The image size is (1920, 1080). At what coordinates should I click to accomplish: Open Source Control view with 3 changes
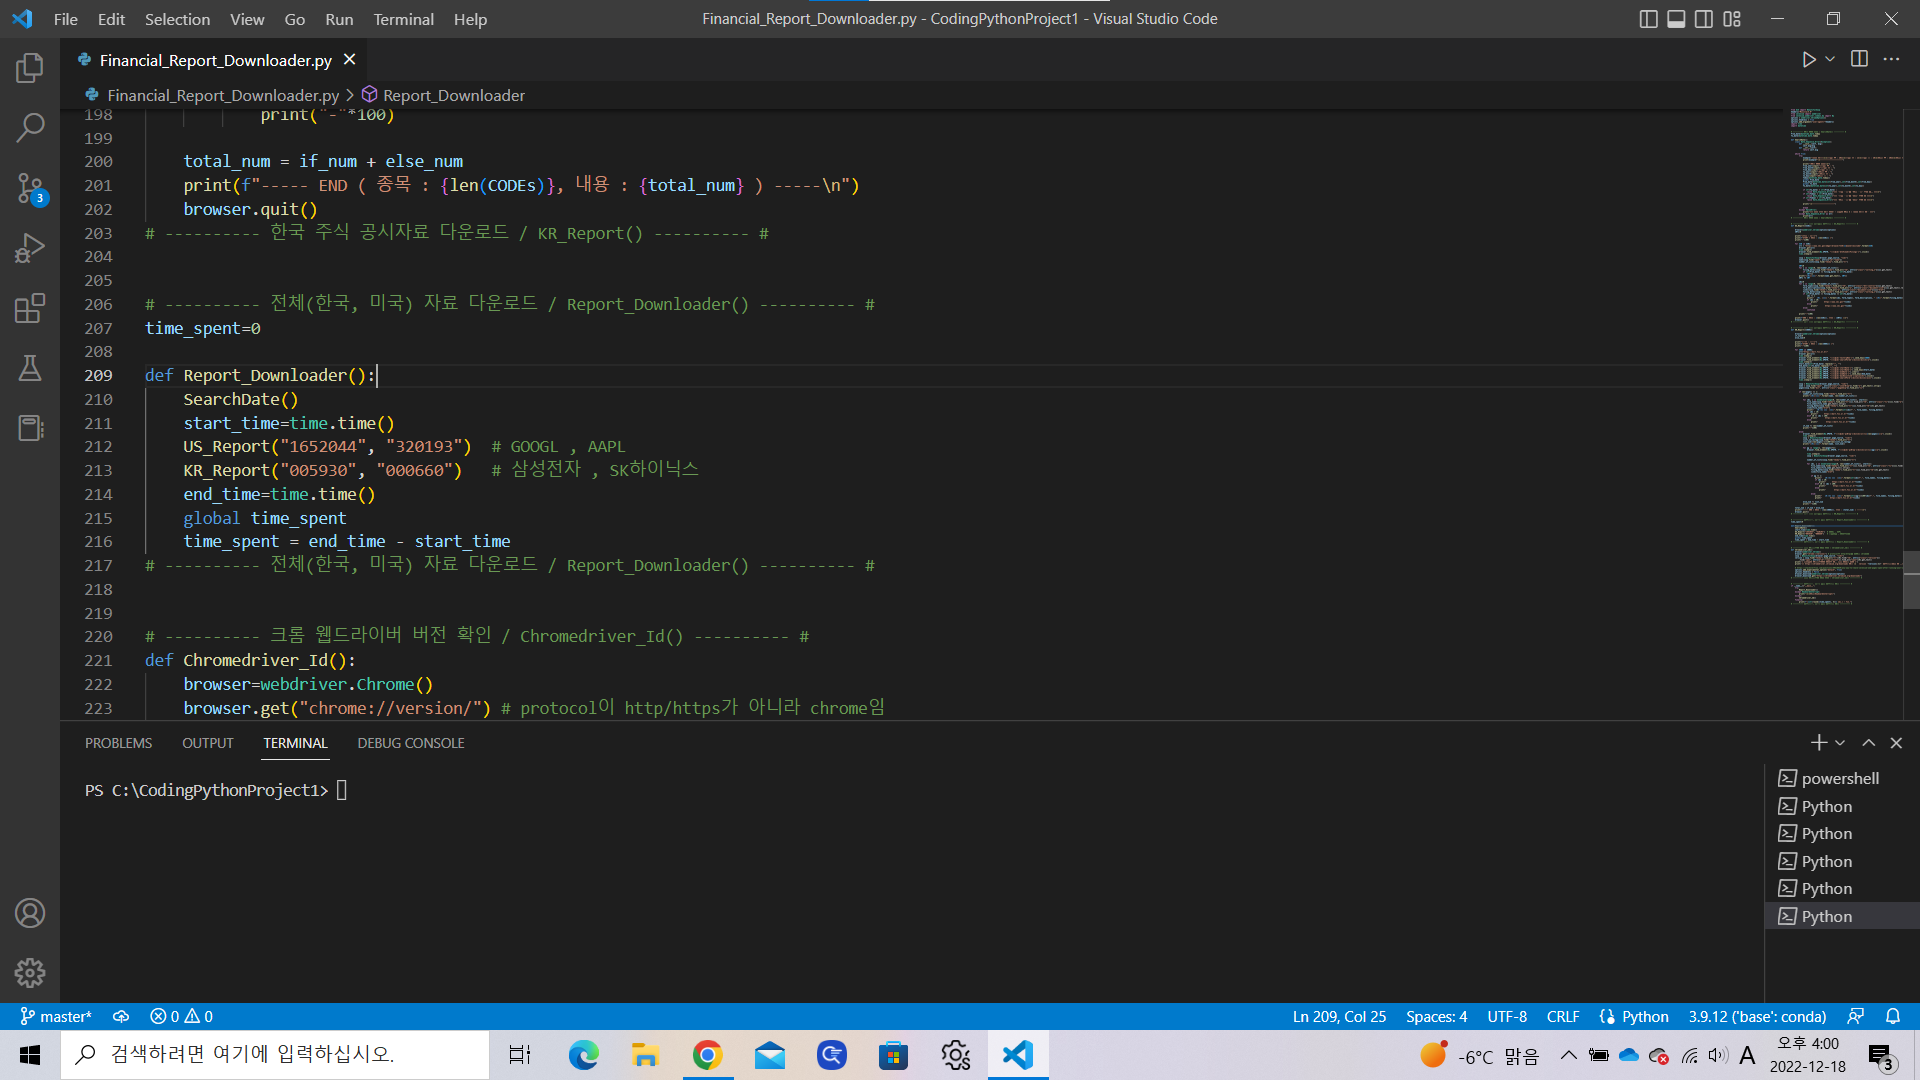30,188
